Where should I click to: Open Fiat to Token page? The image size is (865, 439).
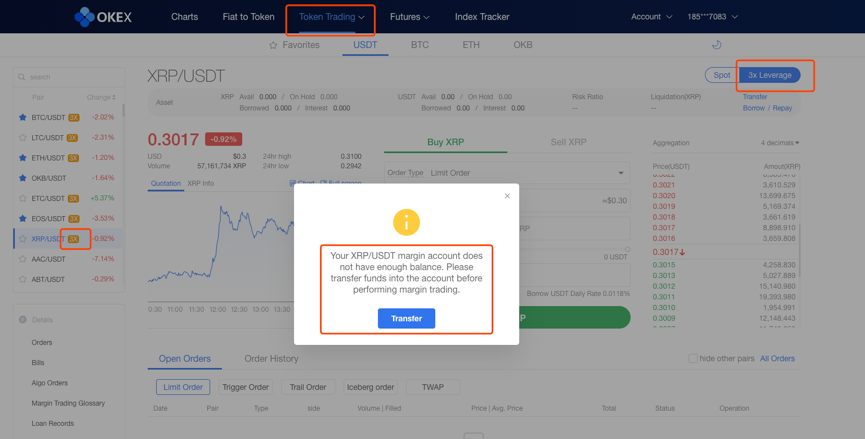coord(248,17)
